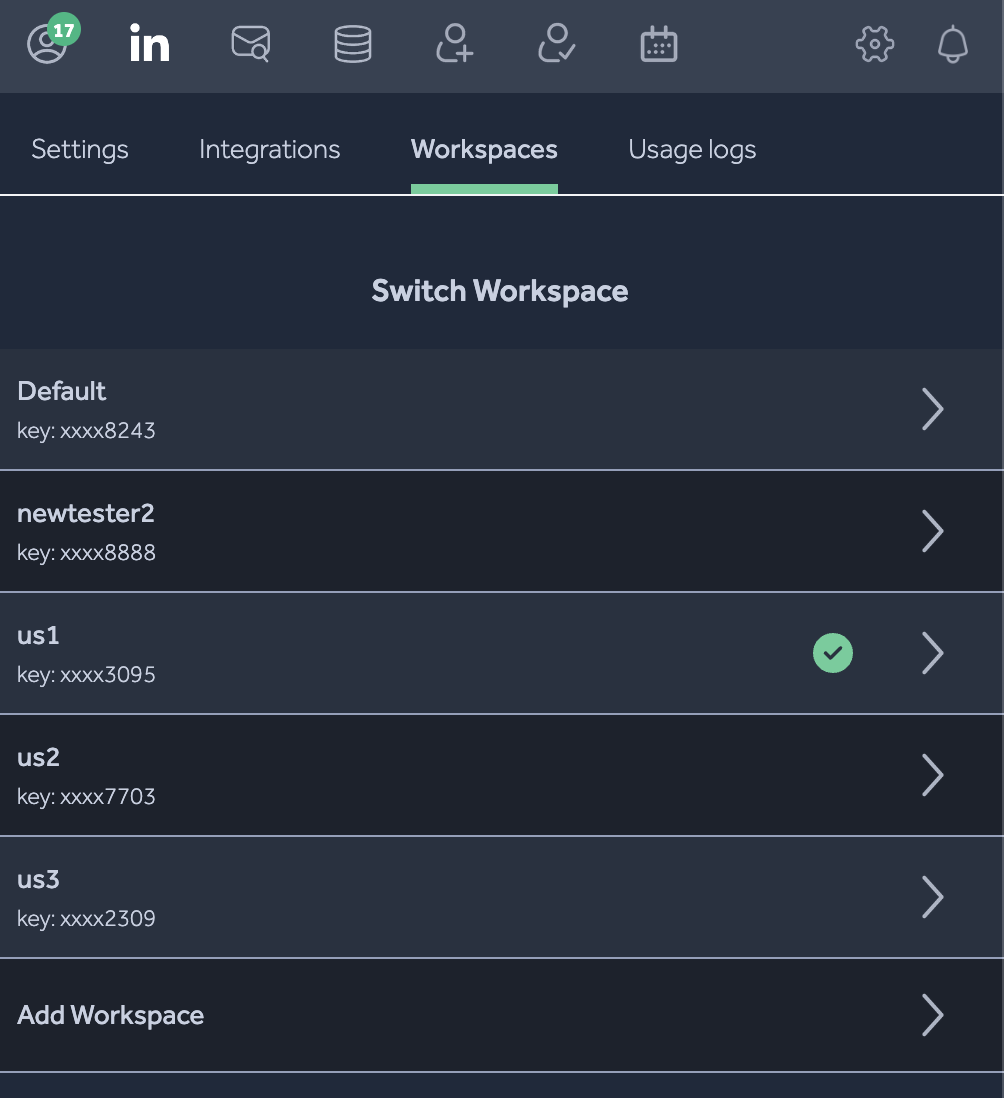The width and height of the screenshot is (1004, 1098).
Task: Click the verified contact person-check icon
Action: (556, 45)
